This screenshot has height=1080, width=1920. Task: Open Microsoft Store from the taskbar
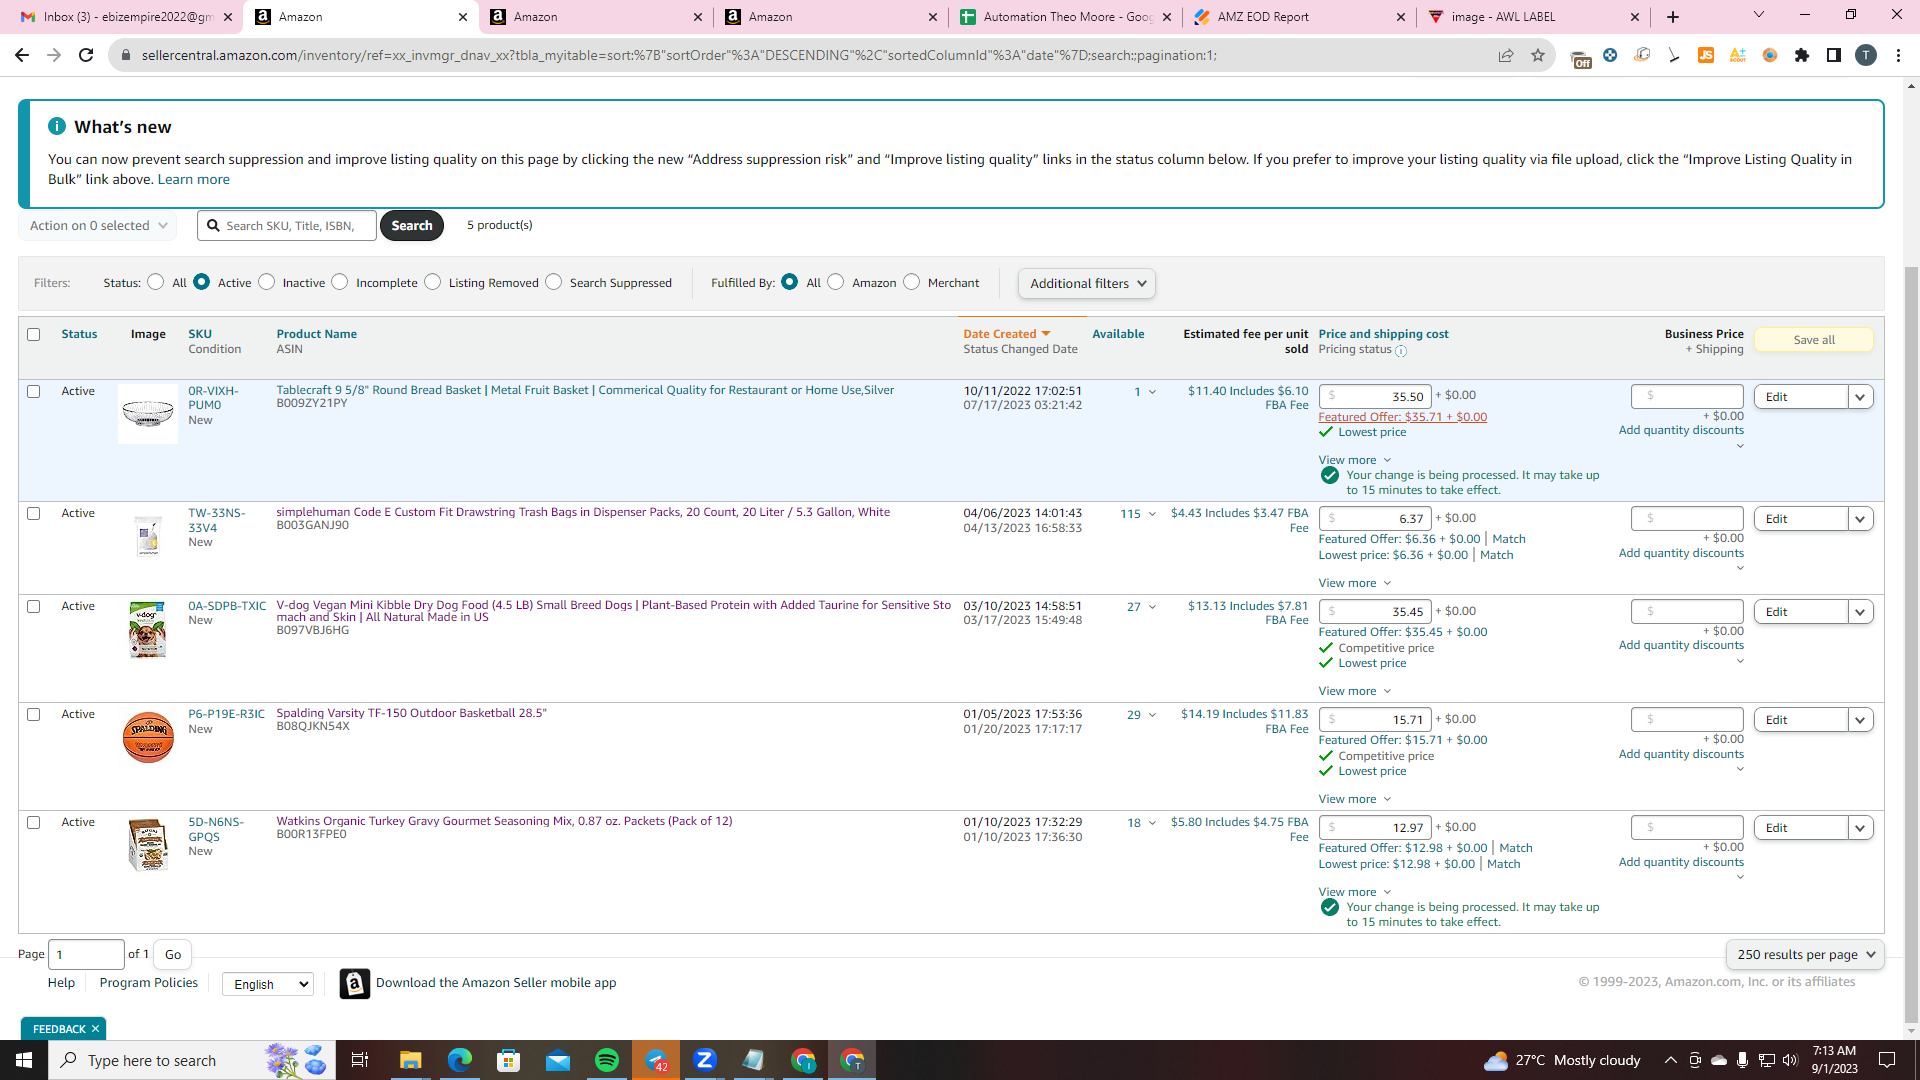click(509, 1060)
